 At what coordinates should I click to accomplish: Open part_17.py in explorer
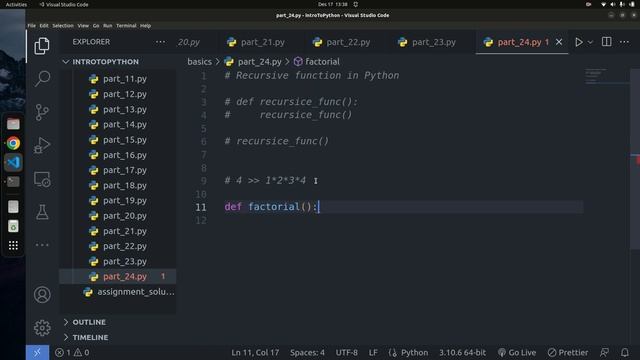pyautogui.click(x=118, y=170)
